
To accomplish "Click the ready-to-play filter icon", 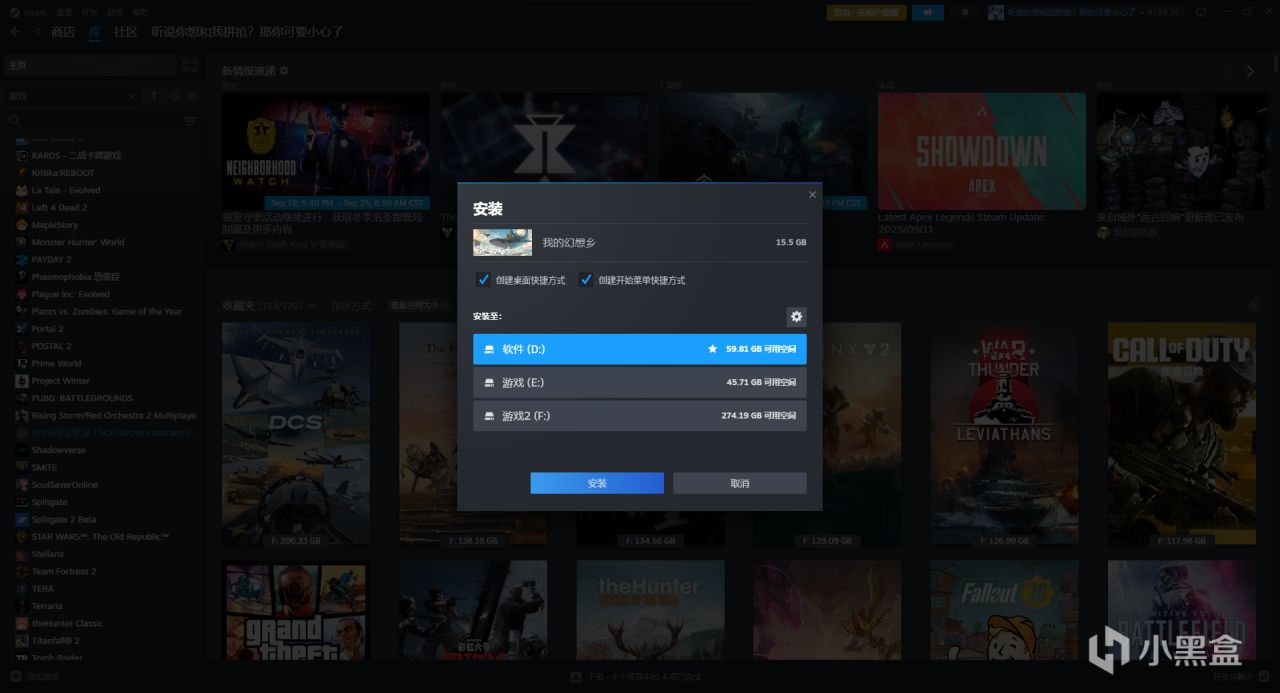I will pos(193,96).
